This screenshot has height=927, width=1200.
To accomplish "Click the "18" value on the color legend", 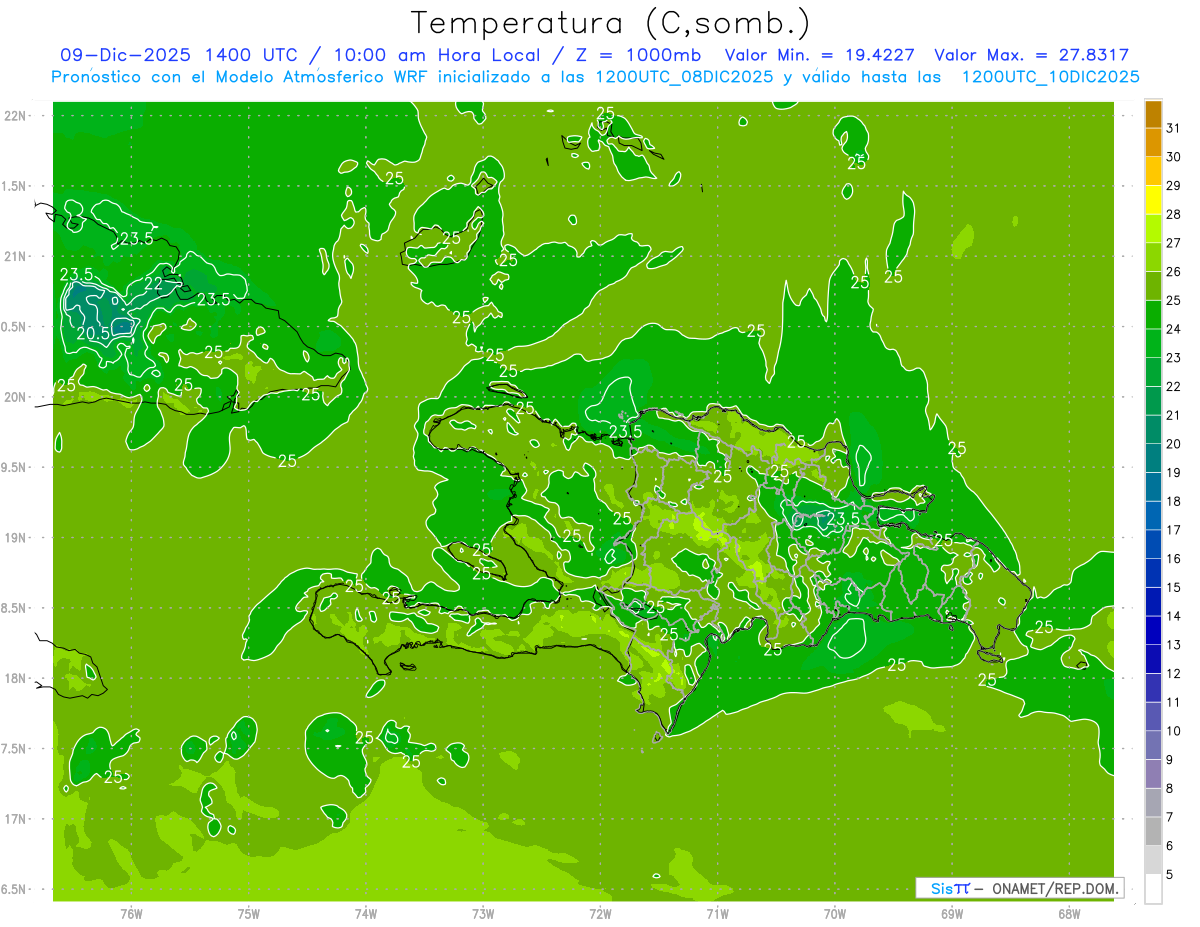I will pos(1174,501).
